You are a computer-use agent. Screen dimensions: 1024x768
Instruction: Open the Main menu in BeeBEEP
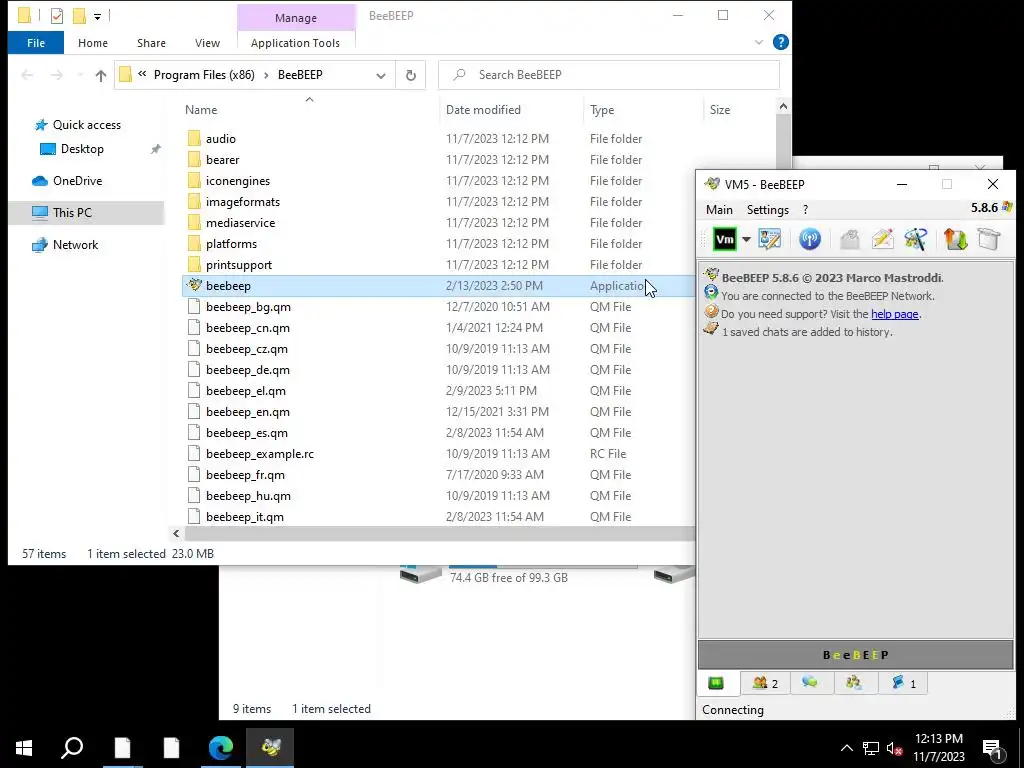[x=719, y=210]
